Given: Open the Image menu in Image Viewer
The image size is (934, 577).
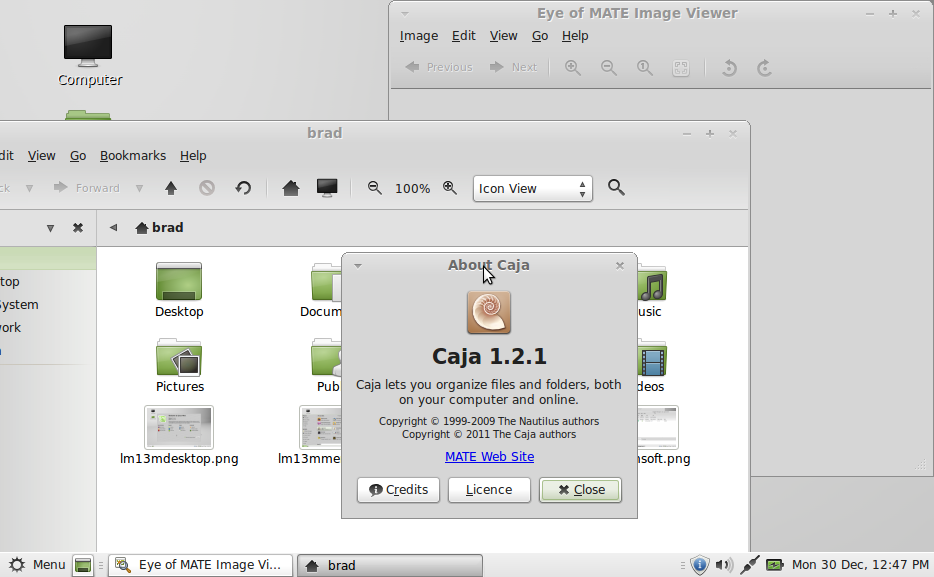Looking at the screenshot, I should click(419, 36).
